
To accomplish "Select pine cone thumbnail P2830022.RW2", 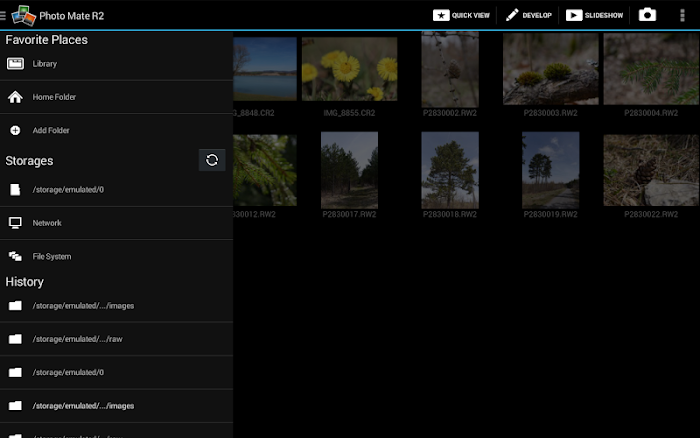I will pyautogui.click(x=651, y=170).
